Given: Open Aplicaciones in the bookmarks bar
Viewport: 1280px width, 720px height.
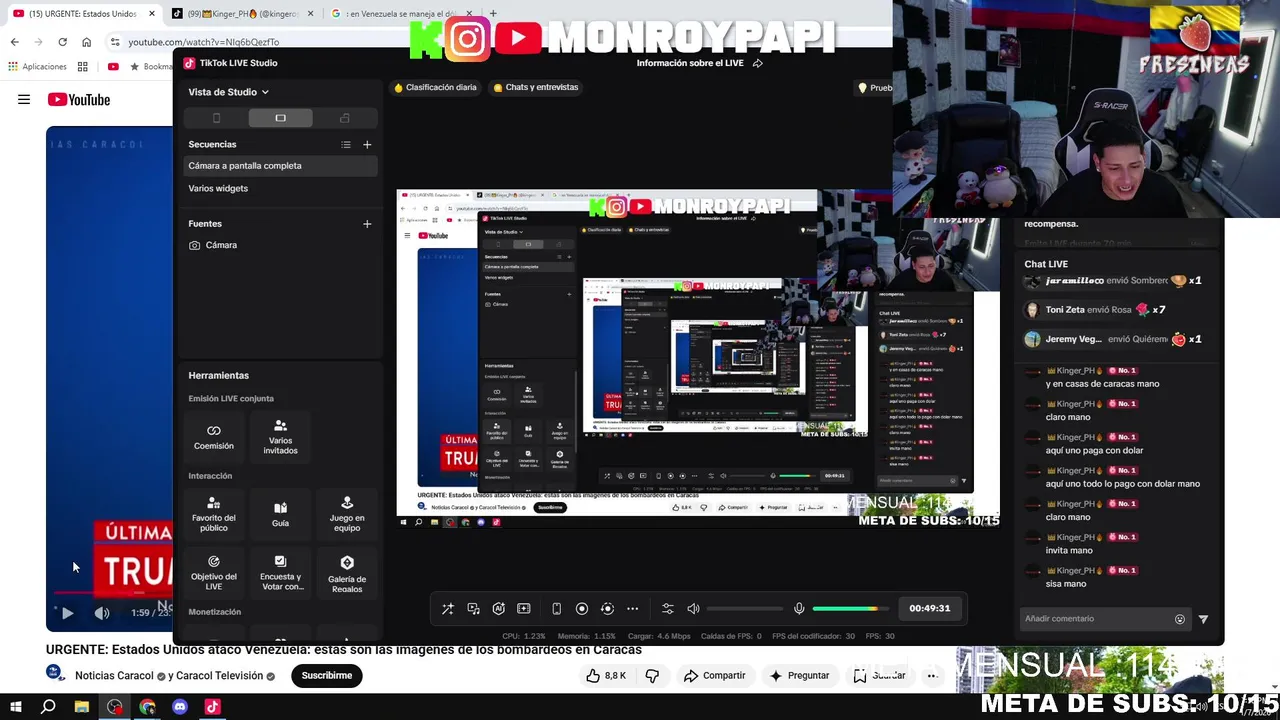Looking at the screenshot, I should 37,67.
